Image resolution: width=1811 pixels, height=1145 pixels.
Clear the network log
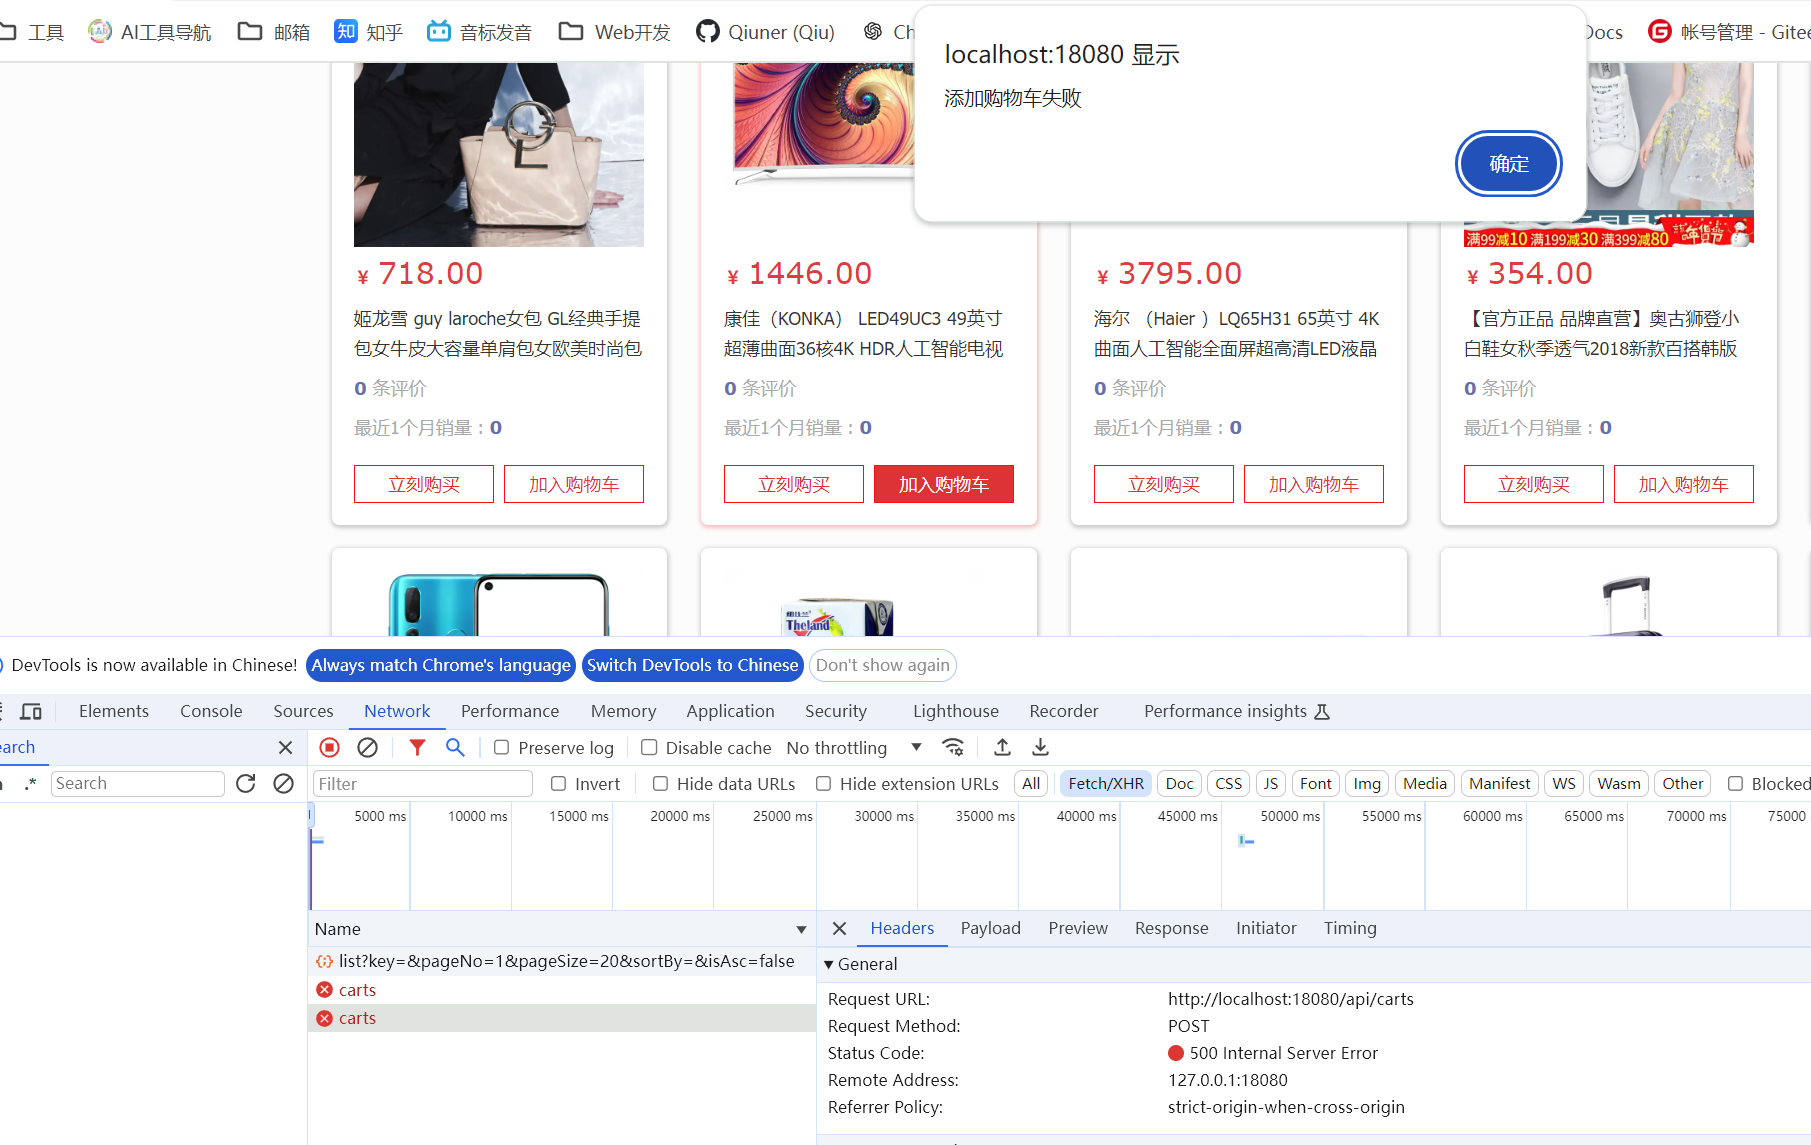coord(367,747)
